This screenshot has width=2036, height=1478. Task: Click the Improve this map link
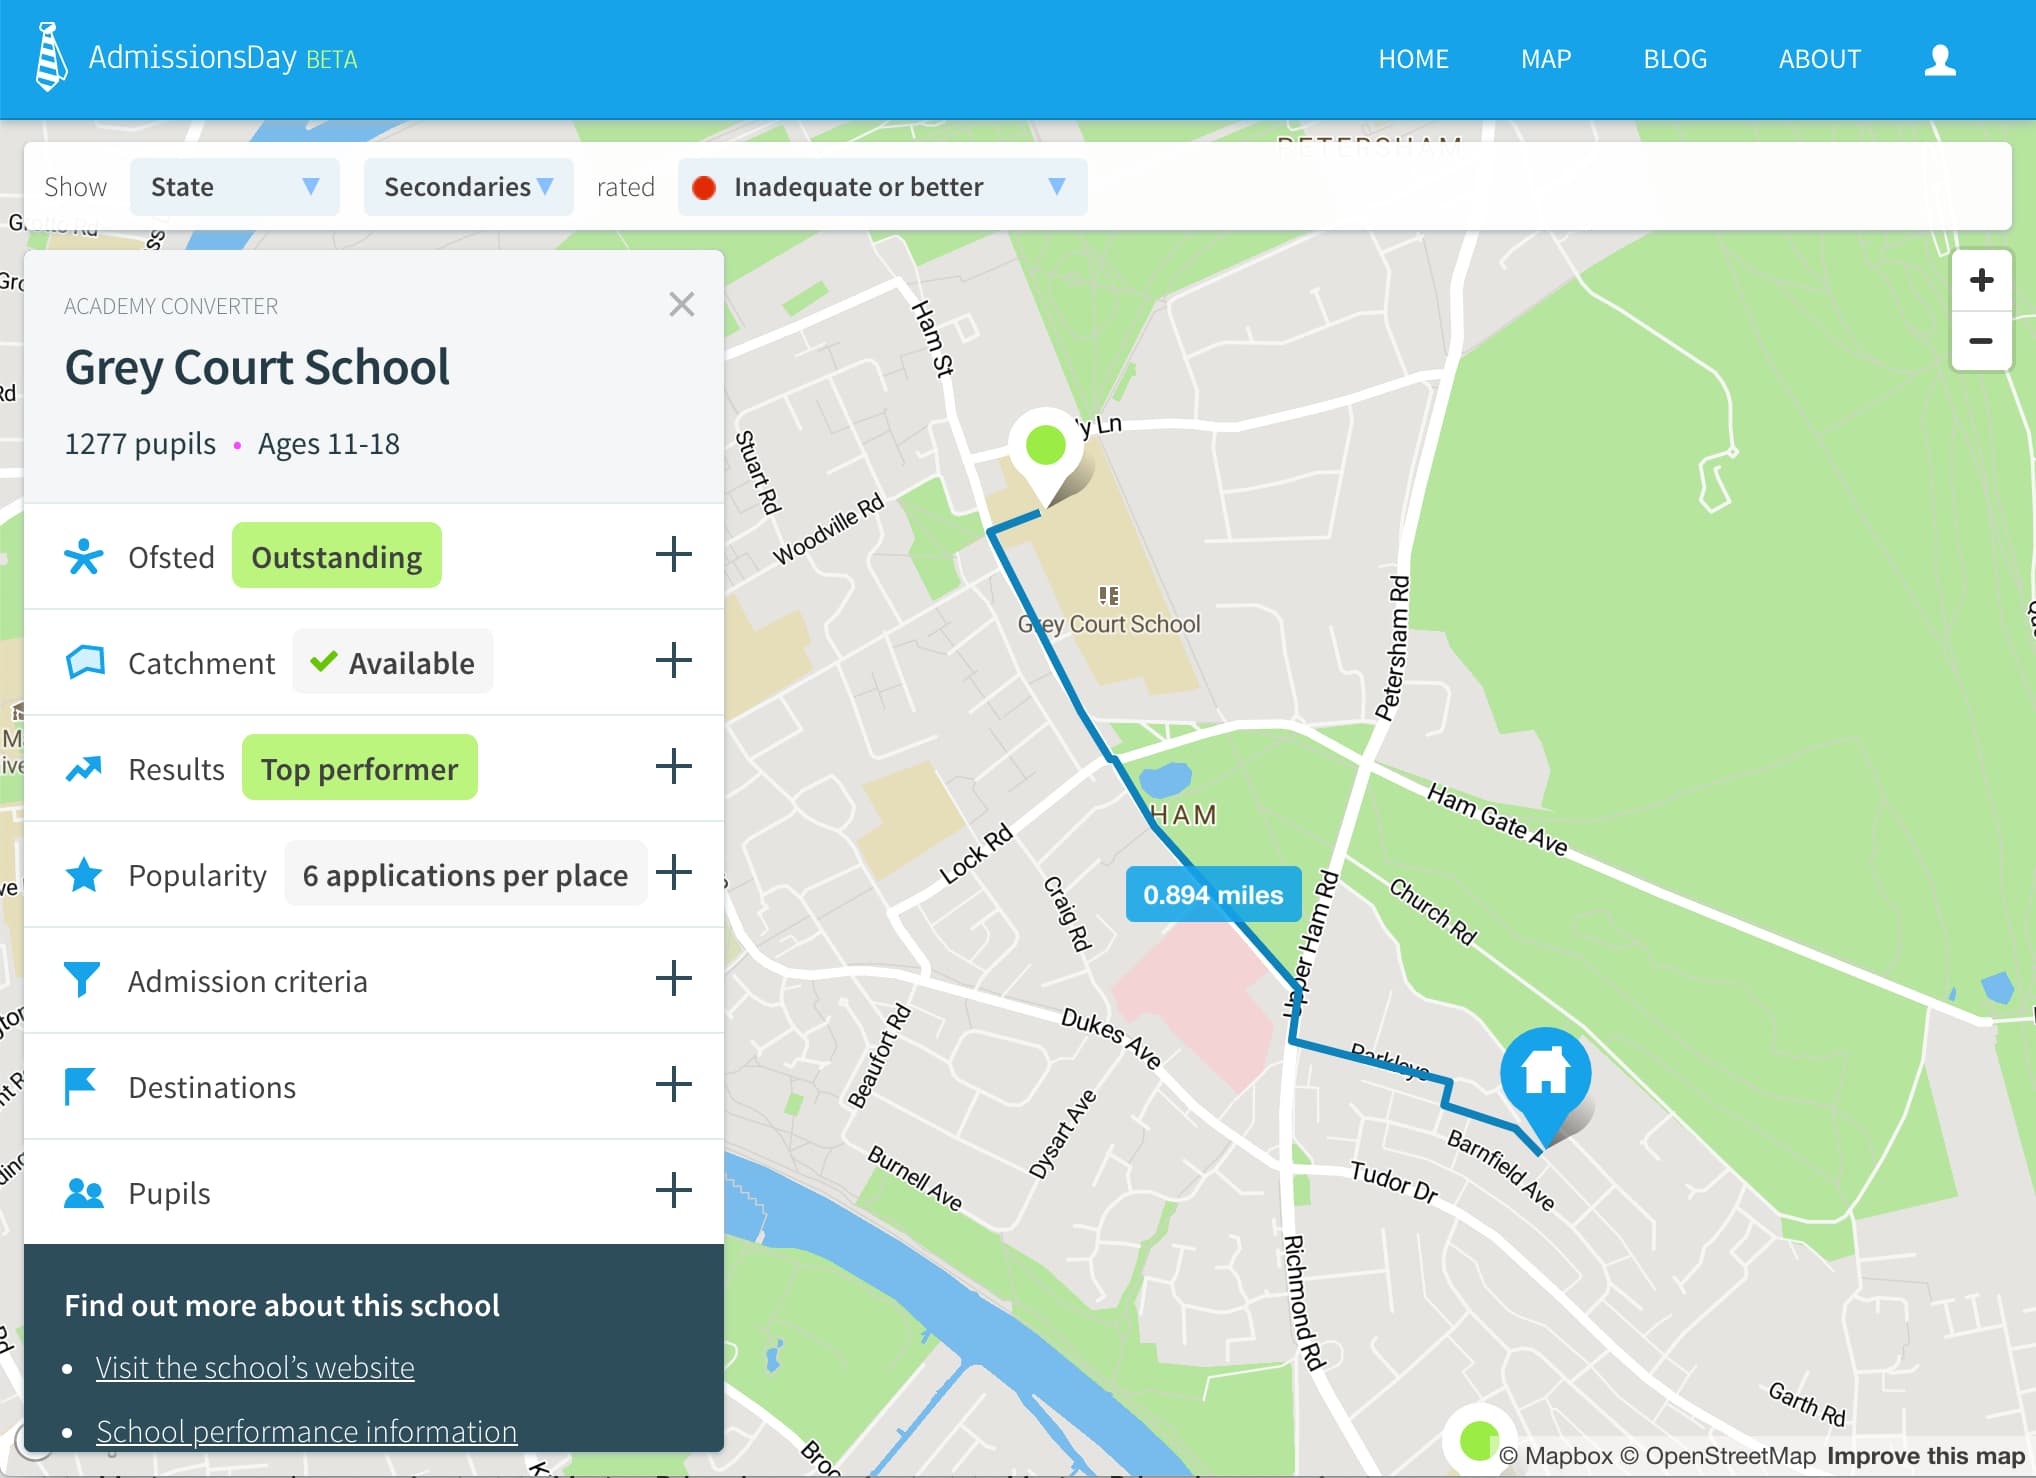point(1925,1456)
